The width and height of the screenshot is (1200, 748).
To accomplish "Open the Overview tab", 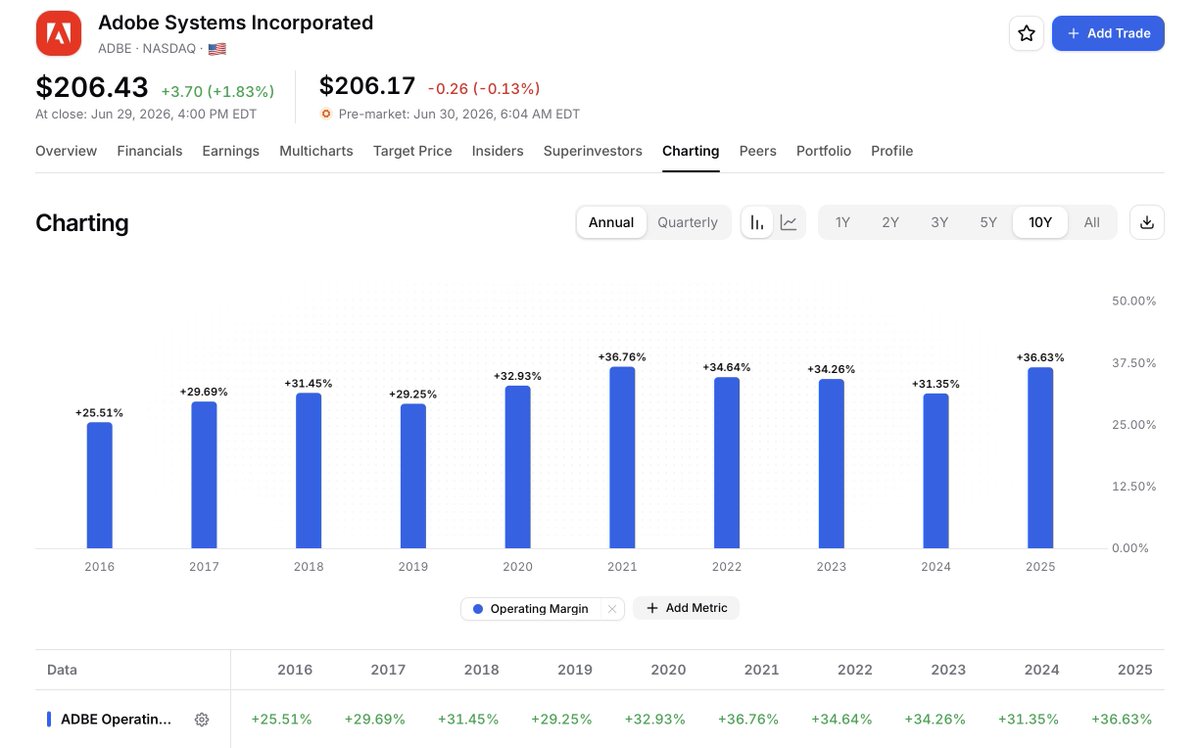I will click(x=66, y=151).
